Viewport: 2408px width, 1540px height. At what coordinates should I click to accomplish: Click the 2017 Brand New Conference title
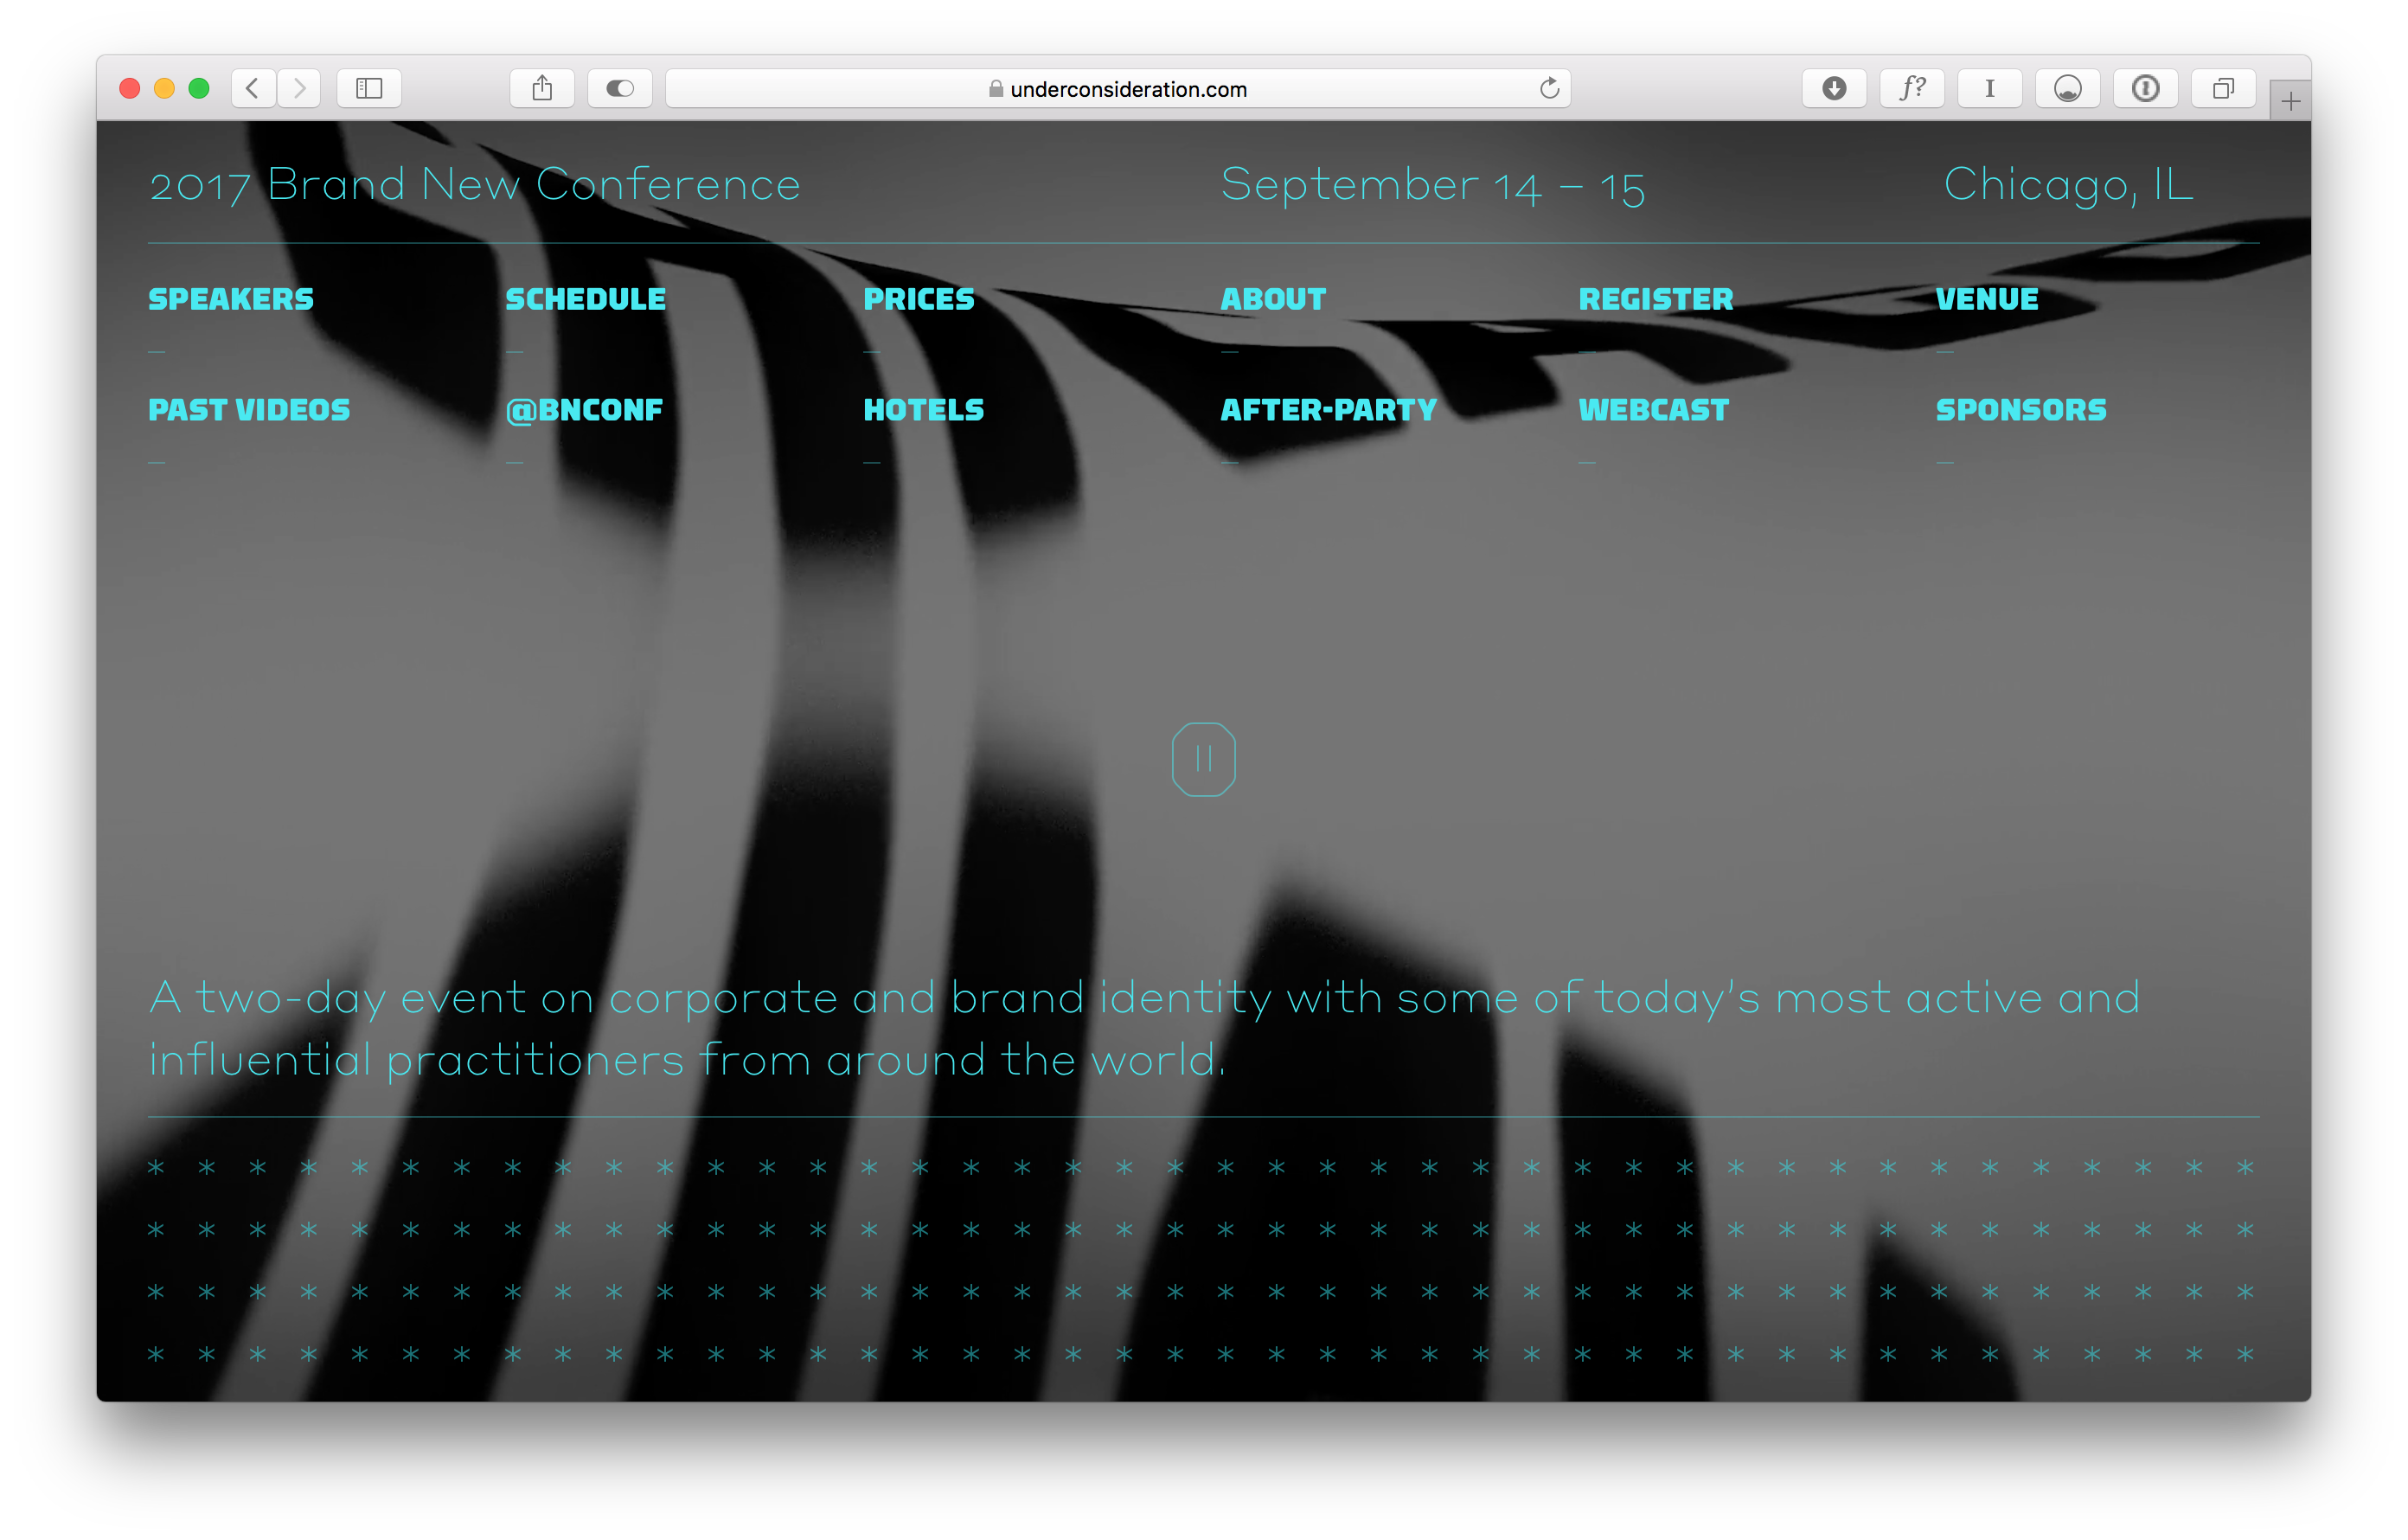tap(475, 185)
